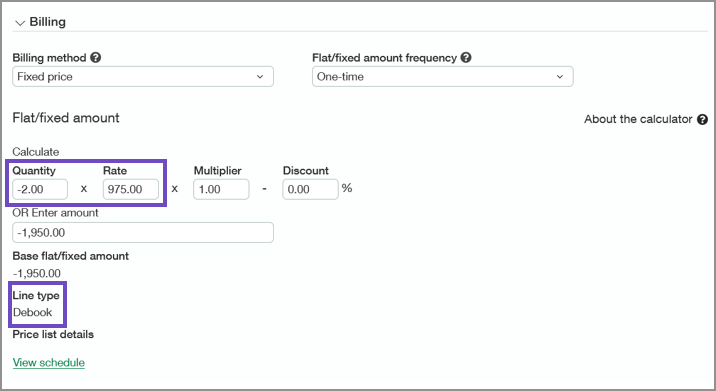Click the About the calculator text
The height and width of the screenshot is (391, 716).
[638, 119]
